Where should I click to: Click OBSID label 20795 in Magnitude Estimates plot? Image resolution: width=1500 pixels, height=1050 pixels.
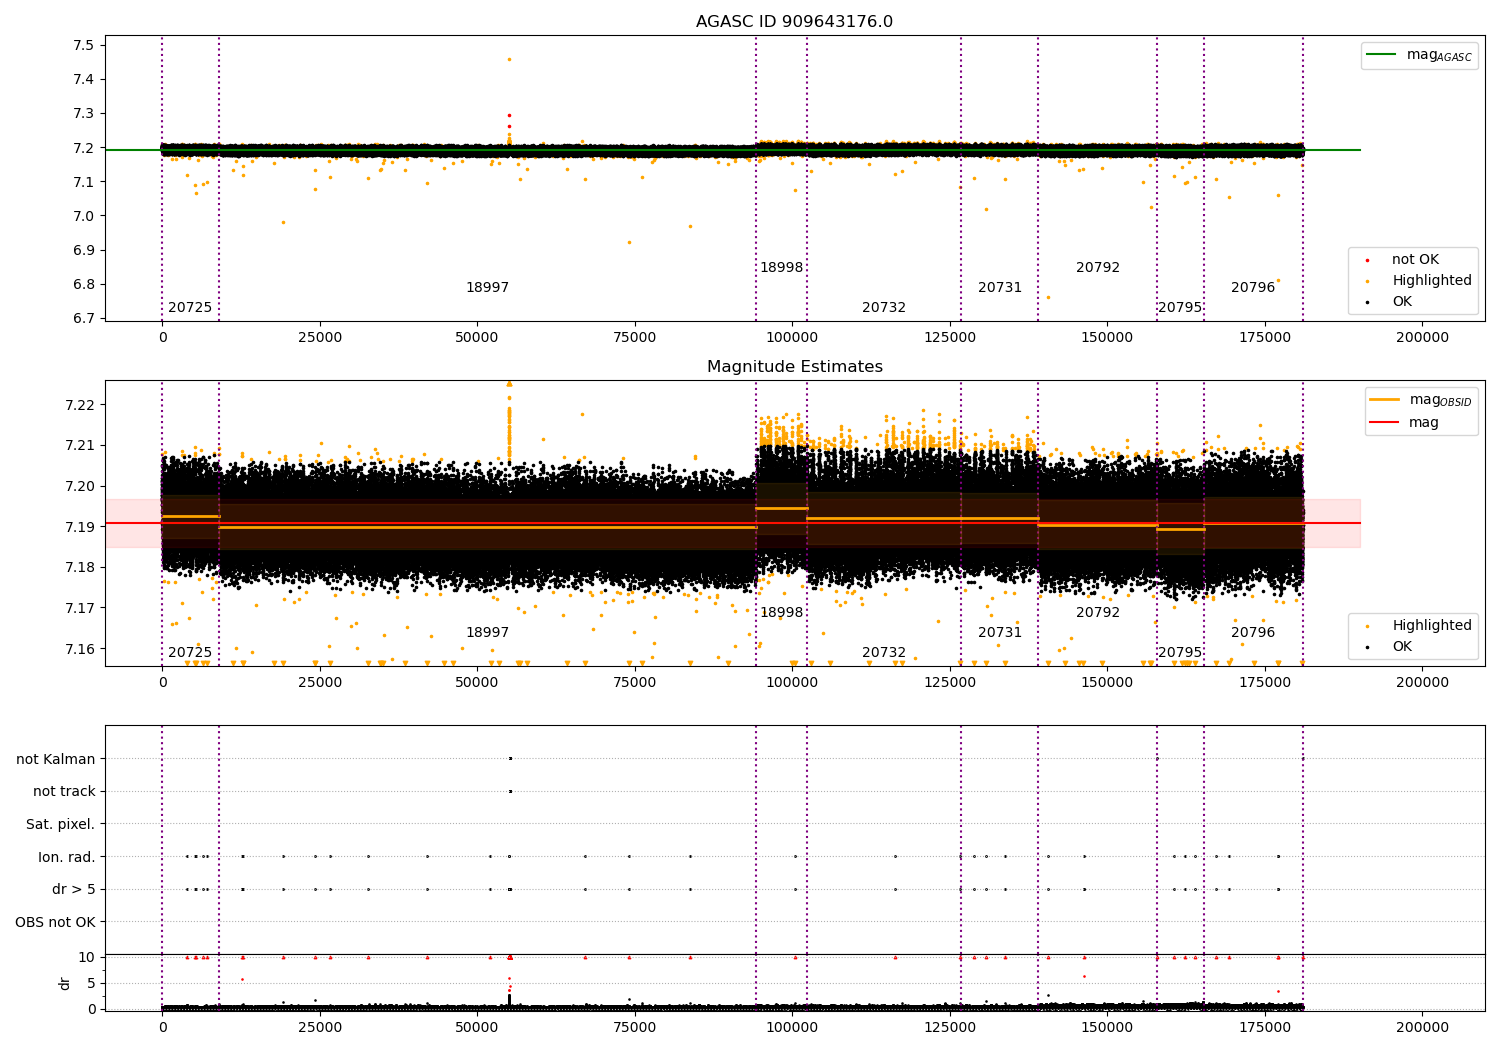point(1180,653)
